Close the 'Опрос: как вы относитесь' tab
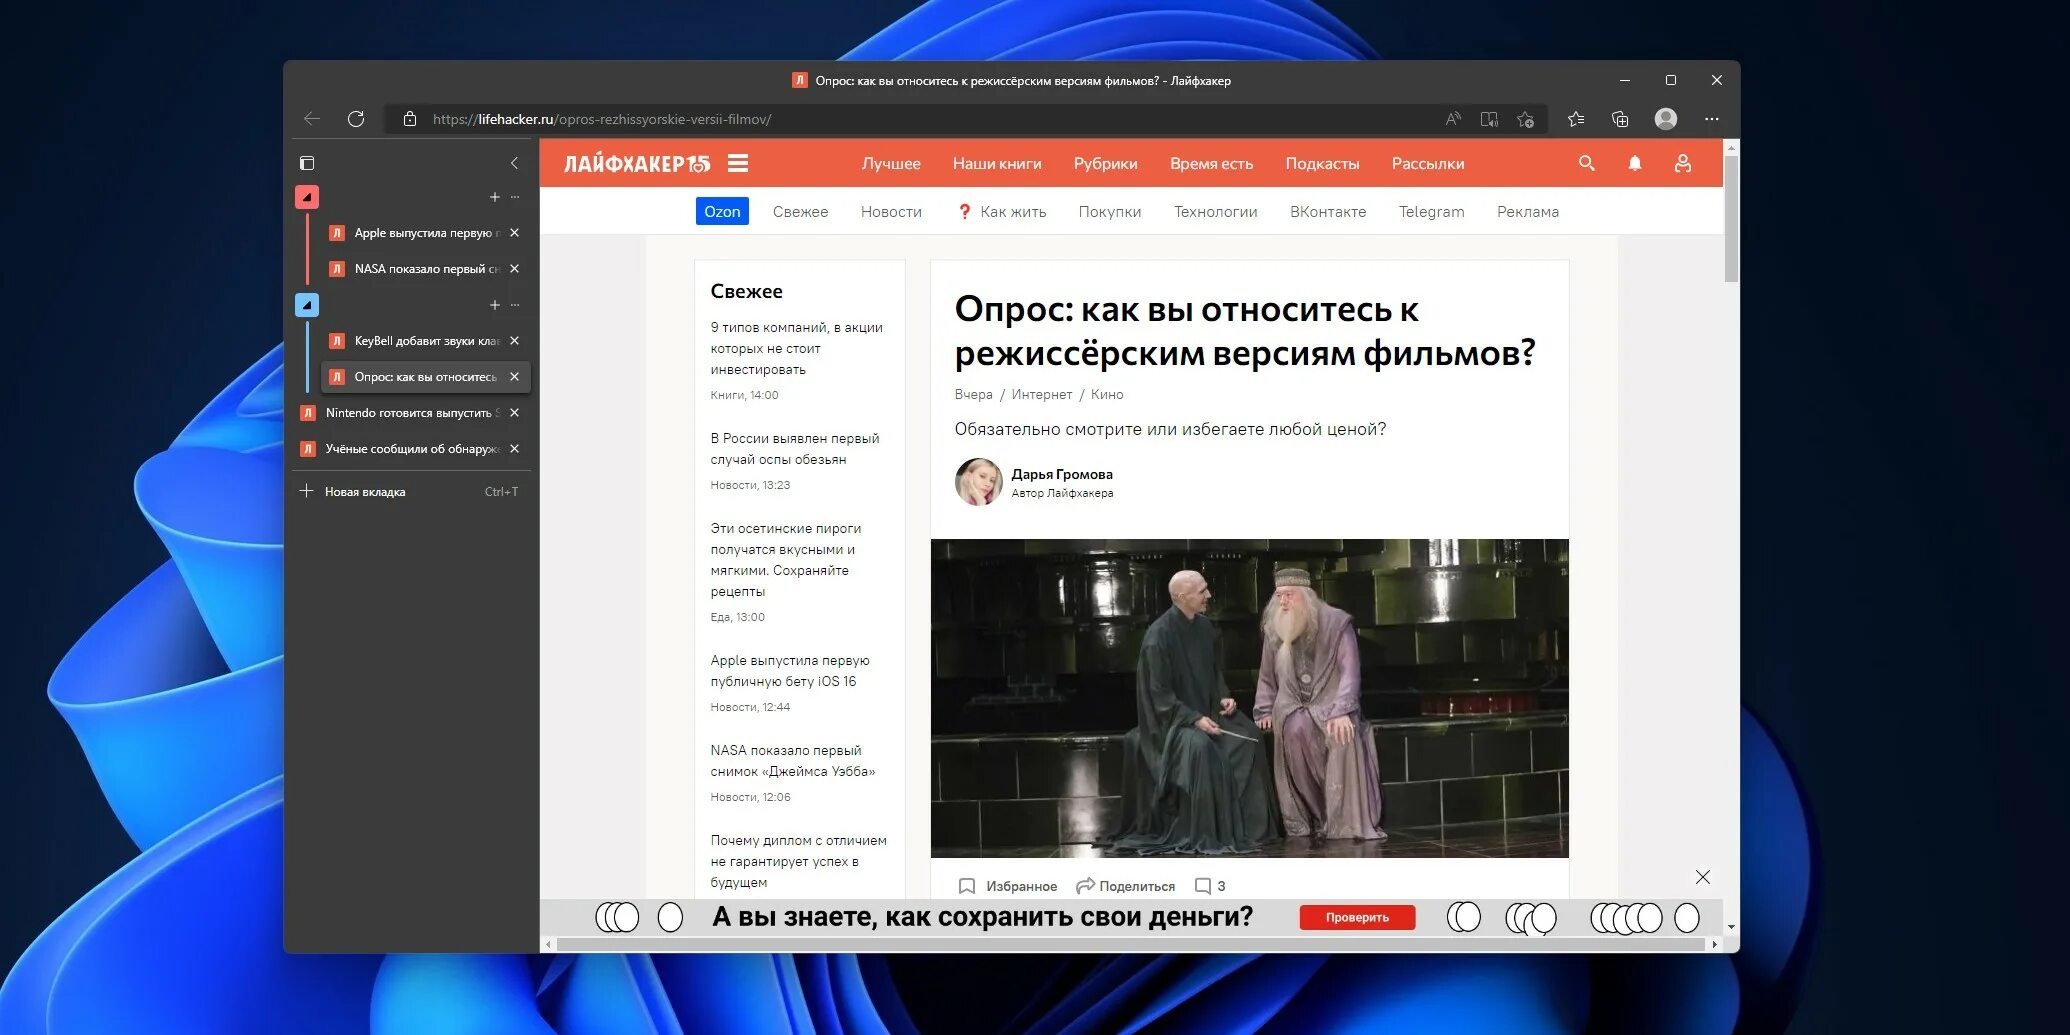 (514, 377)
